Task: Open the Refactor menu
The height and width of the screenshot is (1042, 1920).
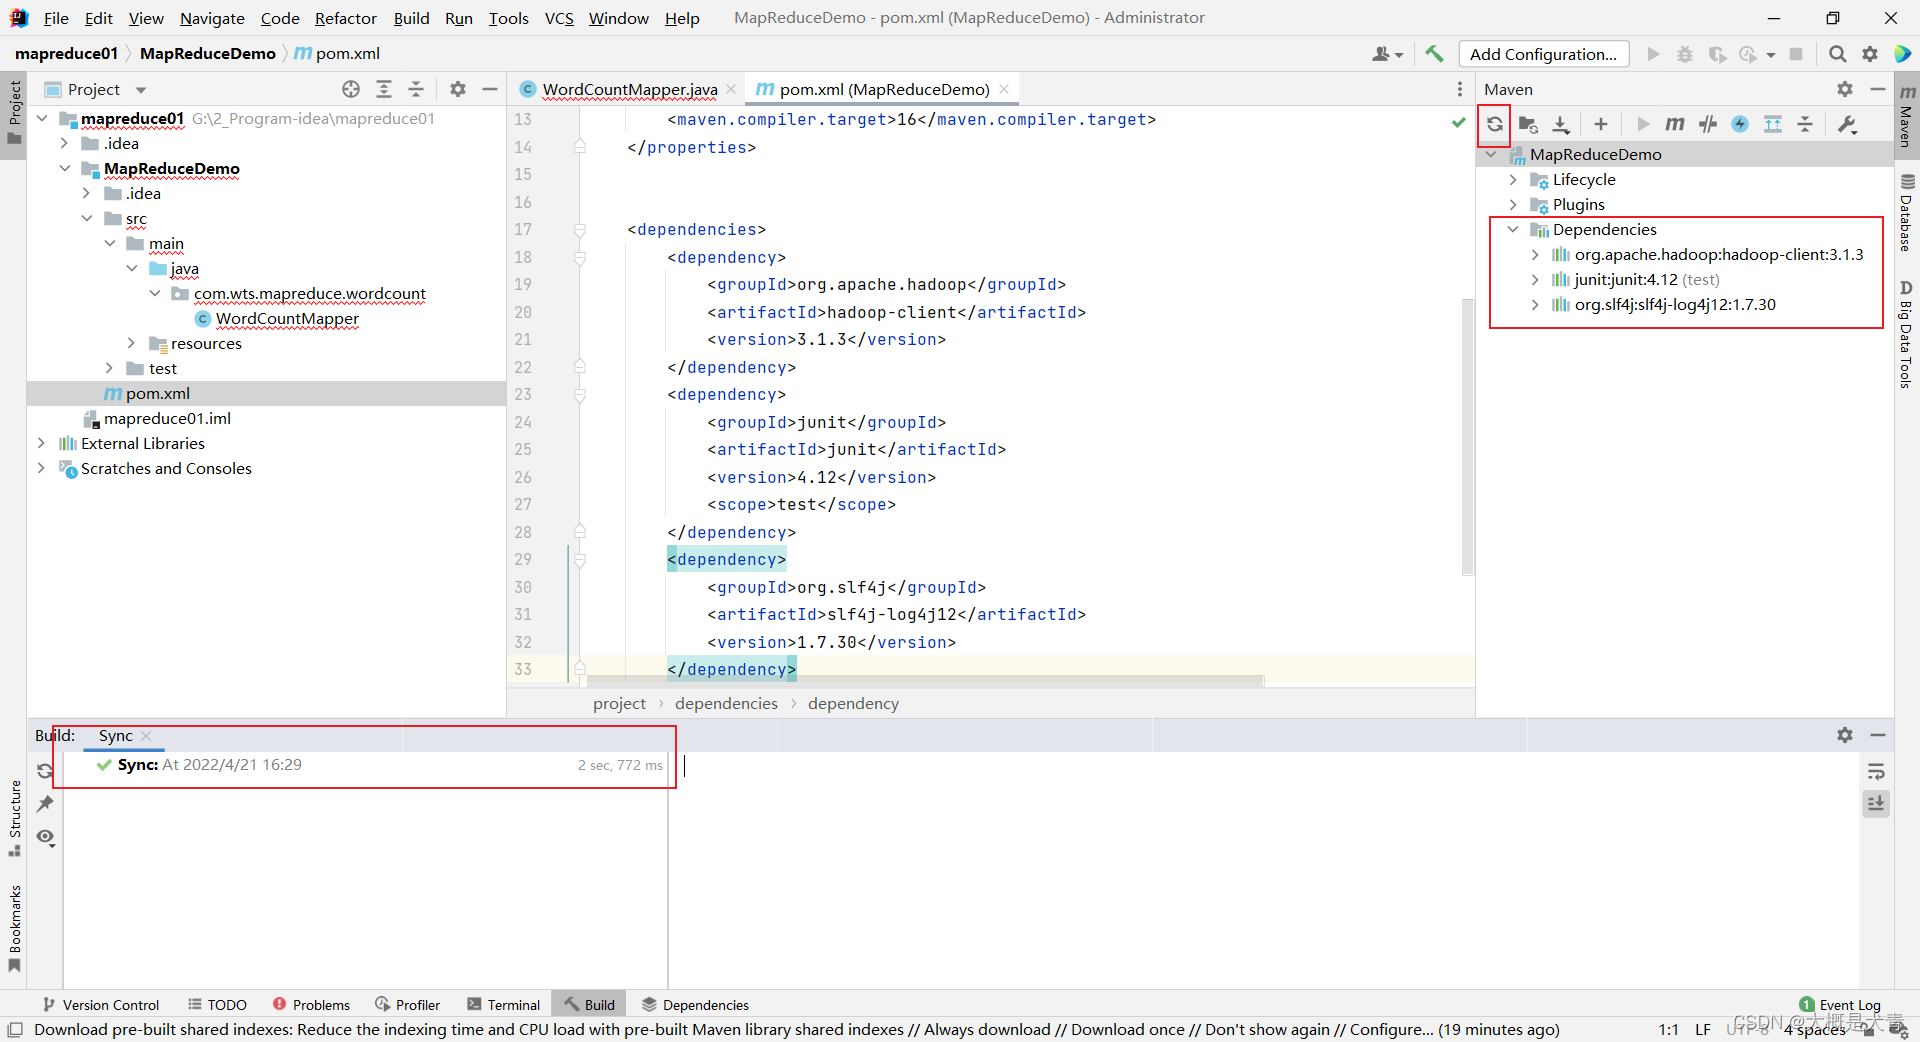Action: click(345, 18)
